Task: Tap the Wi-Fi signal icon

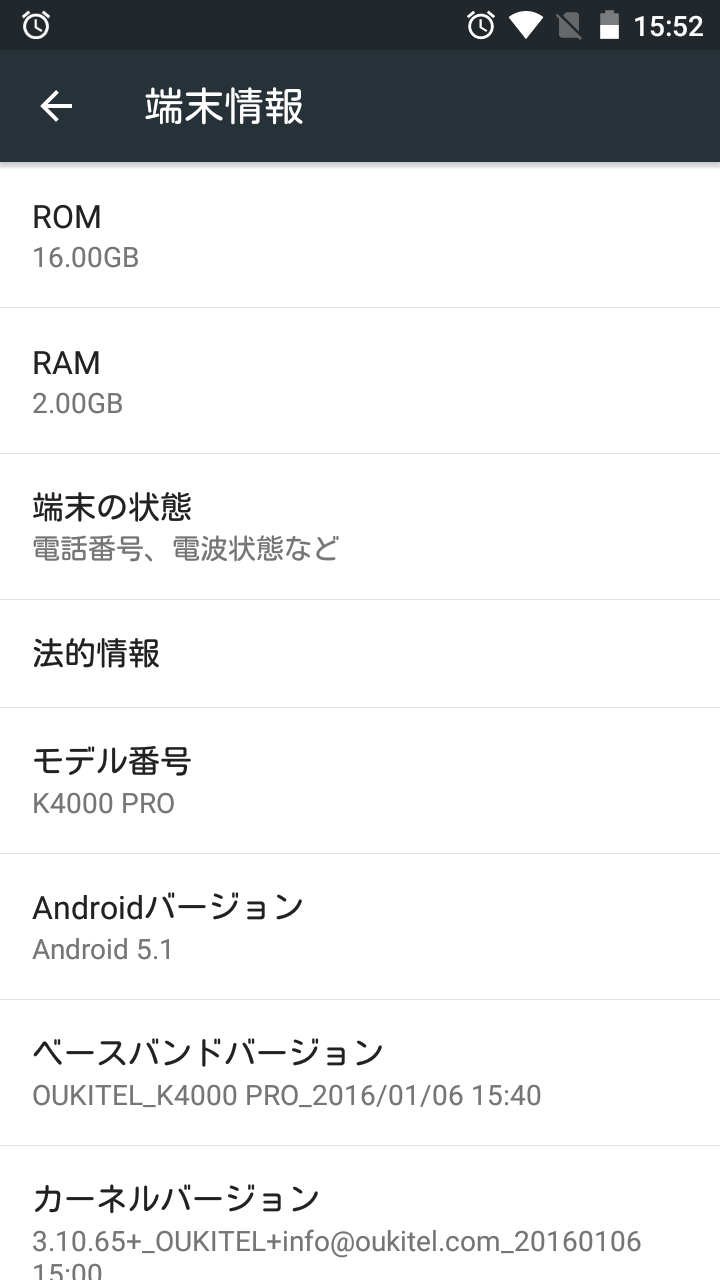Action: pos(525,25)
